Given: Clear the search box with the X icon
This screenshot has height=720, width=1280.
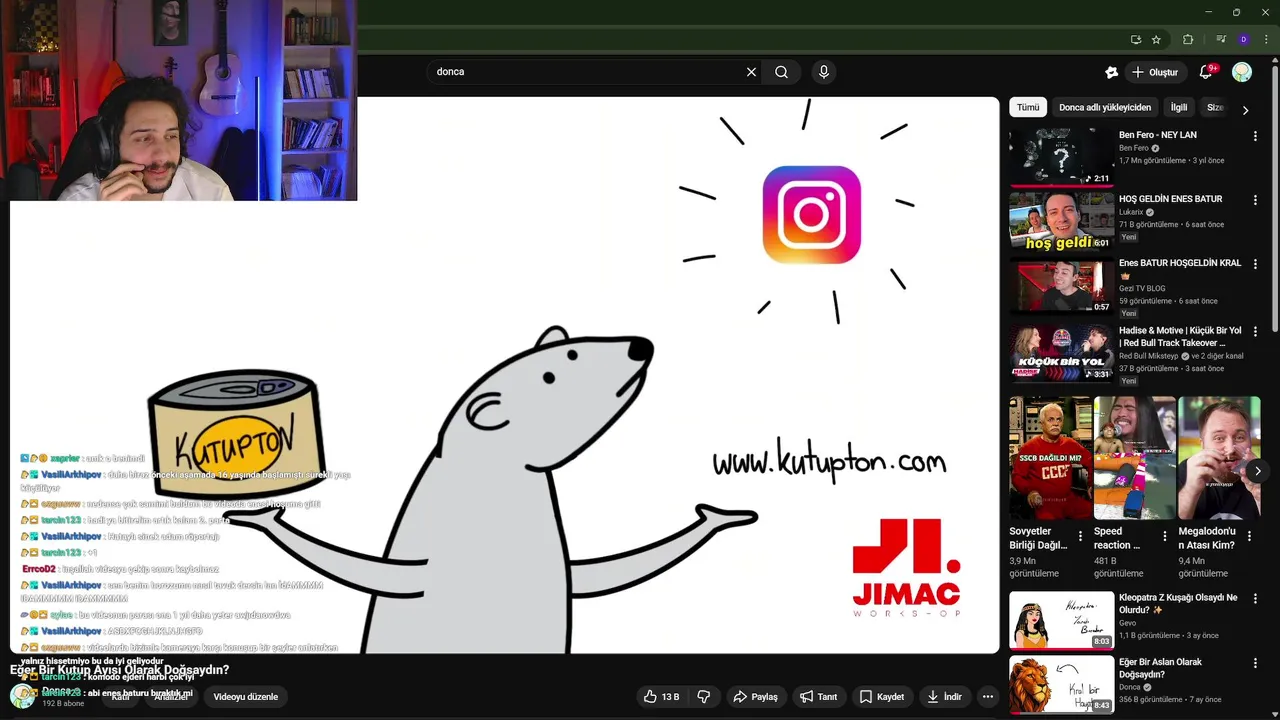Looking at the screenshot, I should point(751,72).
